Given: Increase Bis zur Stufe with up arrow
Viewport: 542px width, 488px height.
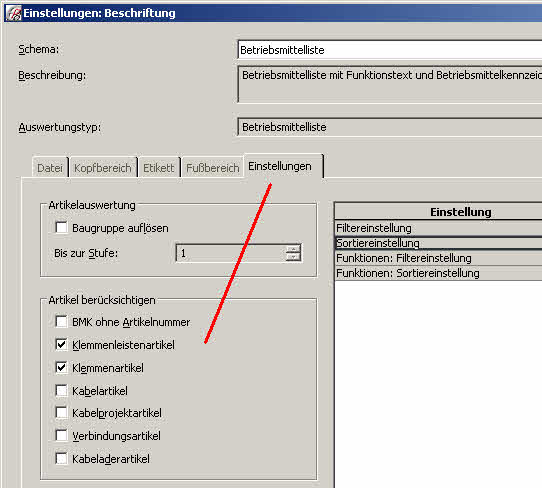Looking at the screenshot, I should (293, 249).
